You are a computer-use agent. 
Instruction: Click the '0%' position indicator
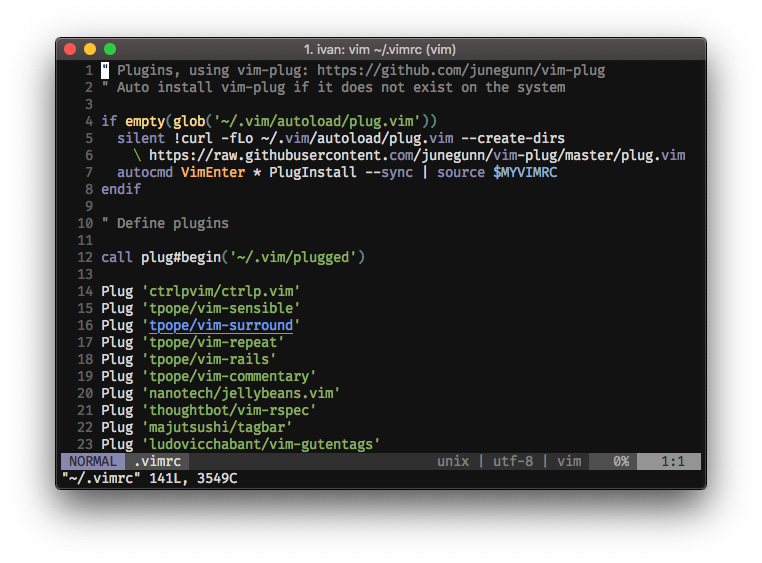tap(621, 461)
